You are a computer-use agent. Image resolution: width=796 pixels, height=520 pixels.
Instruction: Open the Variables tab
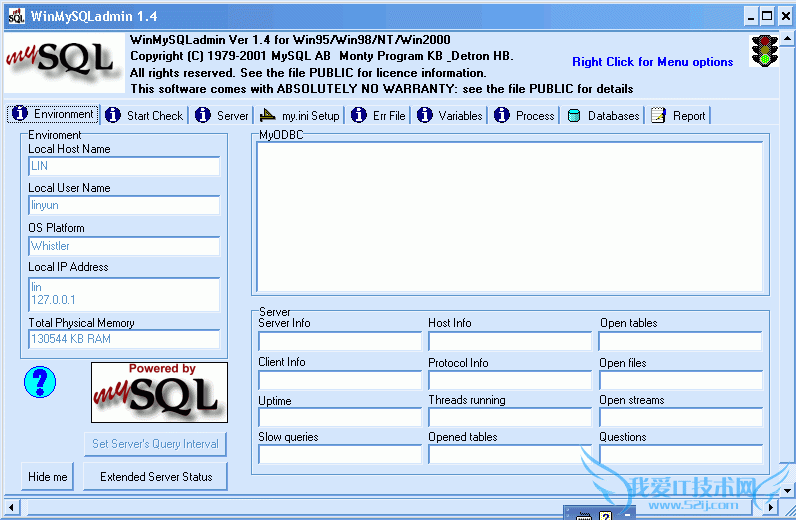[460, 116]
